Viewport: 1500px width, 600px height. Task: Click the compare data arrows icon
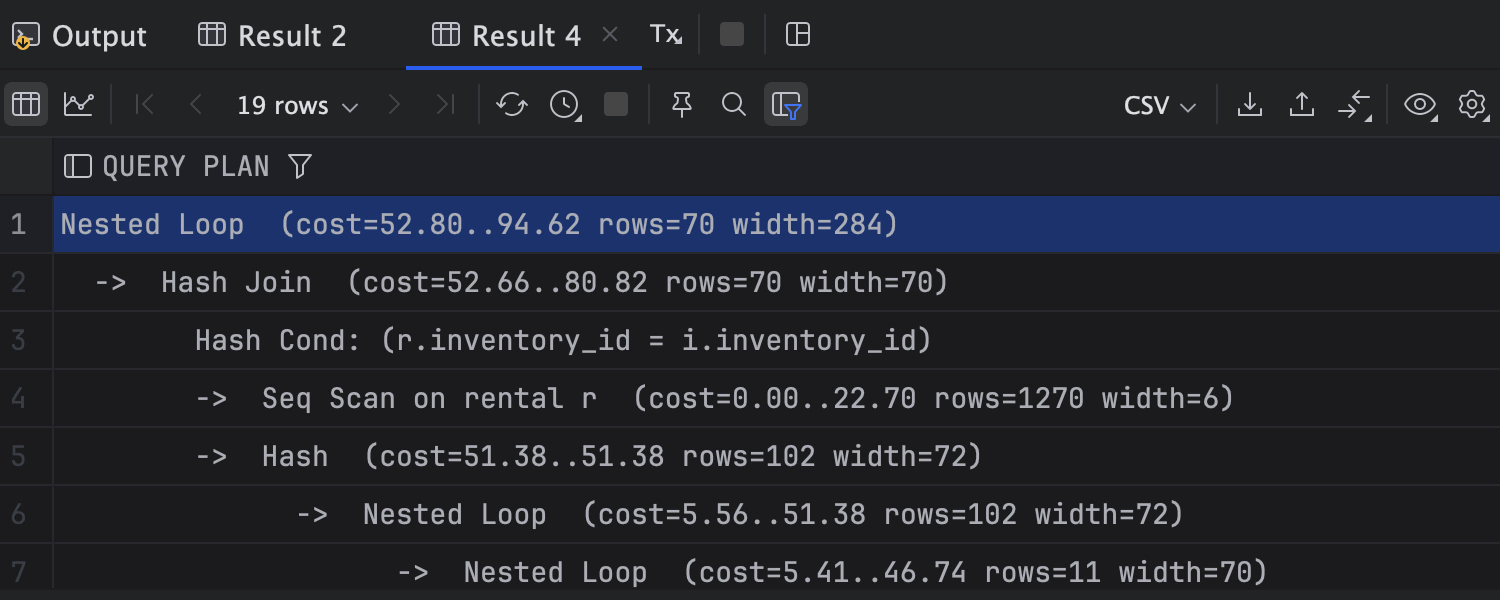click(1354, 104)
